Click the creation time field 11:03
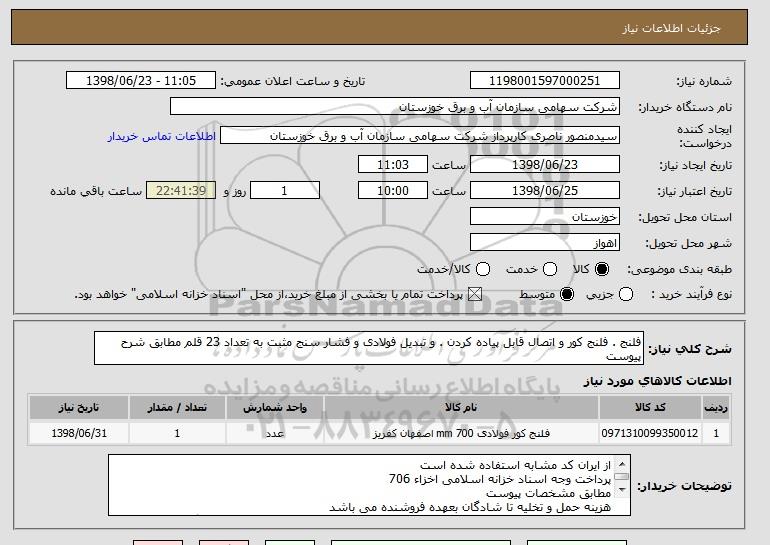Image resolution: width=770 pixels, height=545 pixels. [x=393, y=164]
